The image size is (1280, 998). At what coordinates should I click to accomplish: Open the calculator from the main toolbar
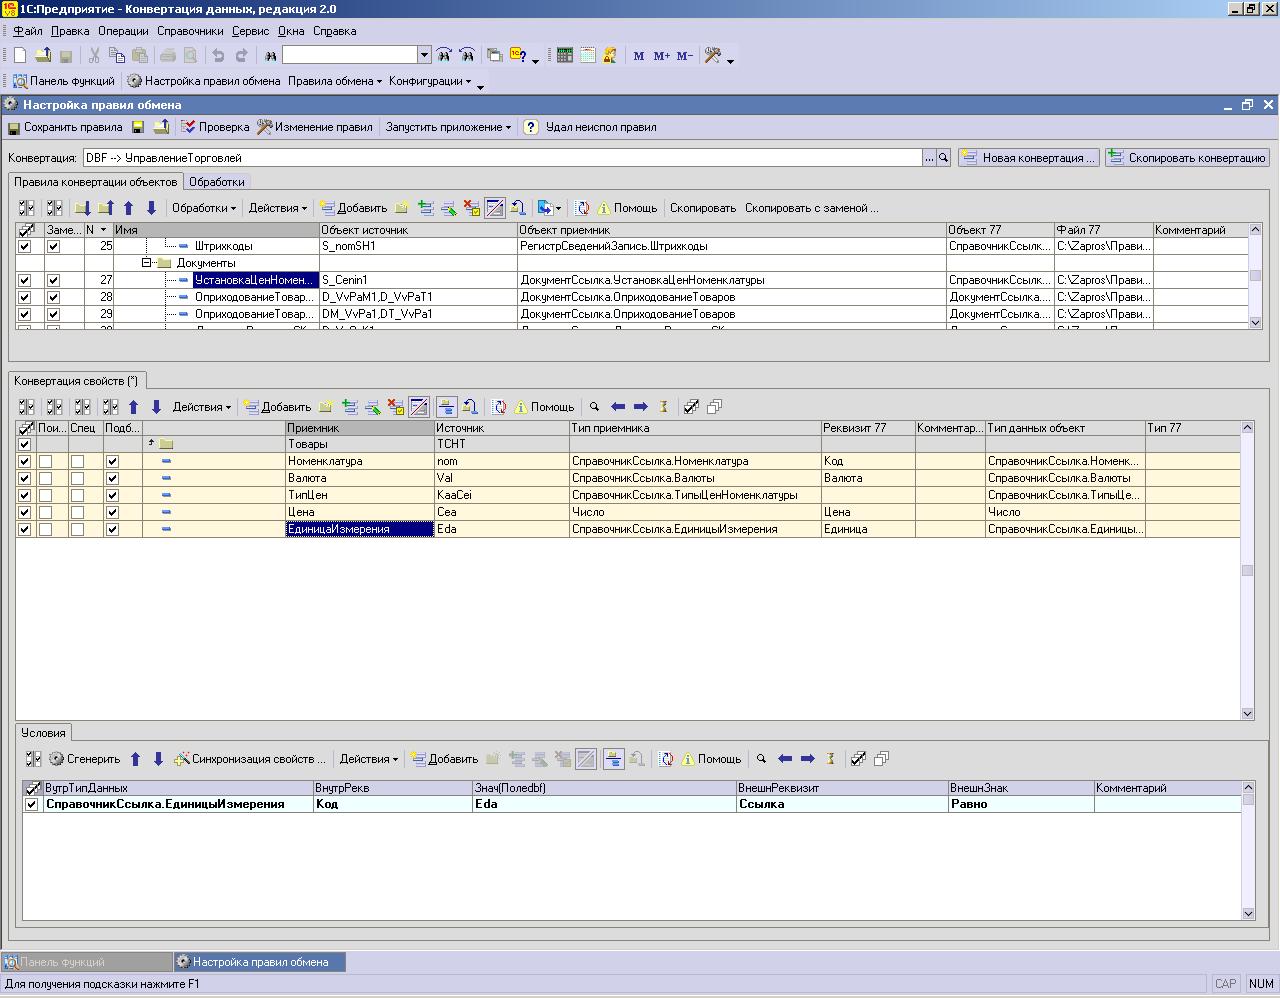(x=565, y=56)
